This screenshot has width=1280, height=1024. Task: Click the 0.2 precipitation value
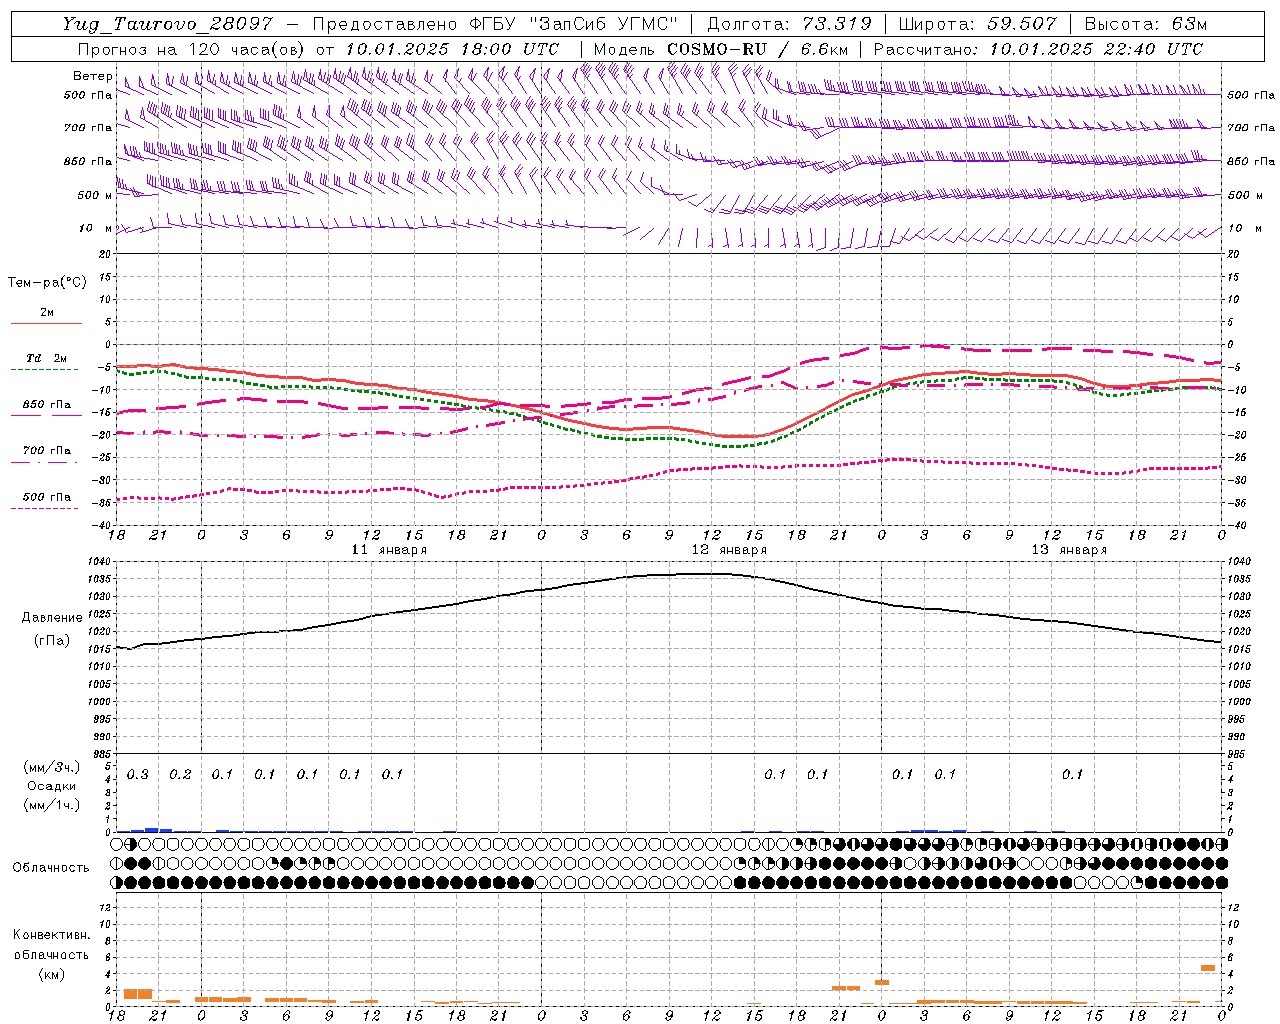point(180,775)
